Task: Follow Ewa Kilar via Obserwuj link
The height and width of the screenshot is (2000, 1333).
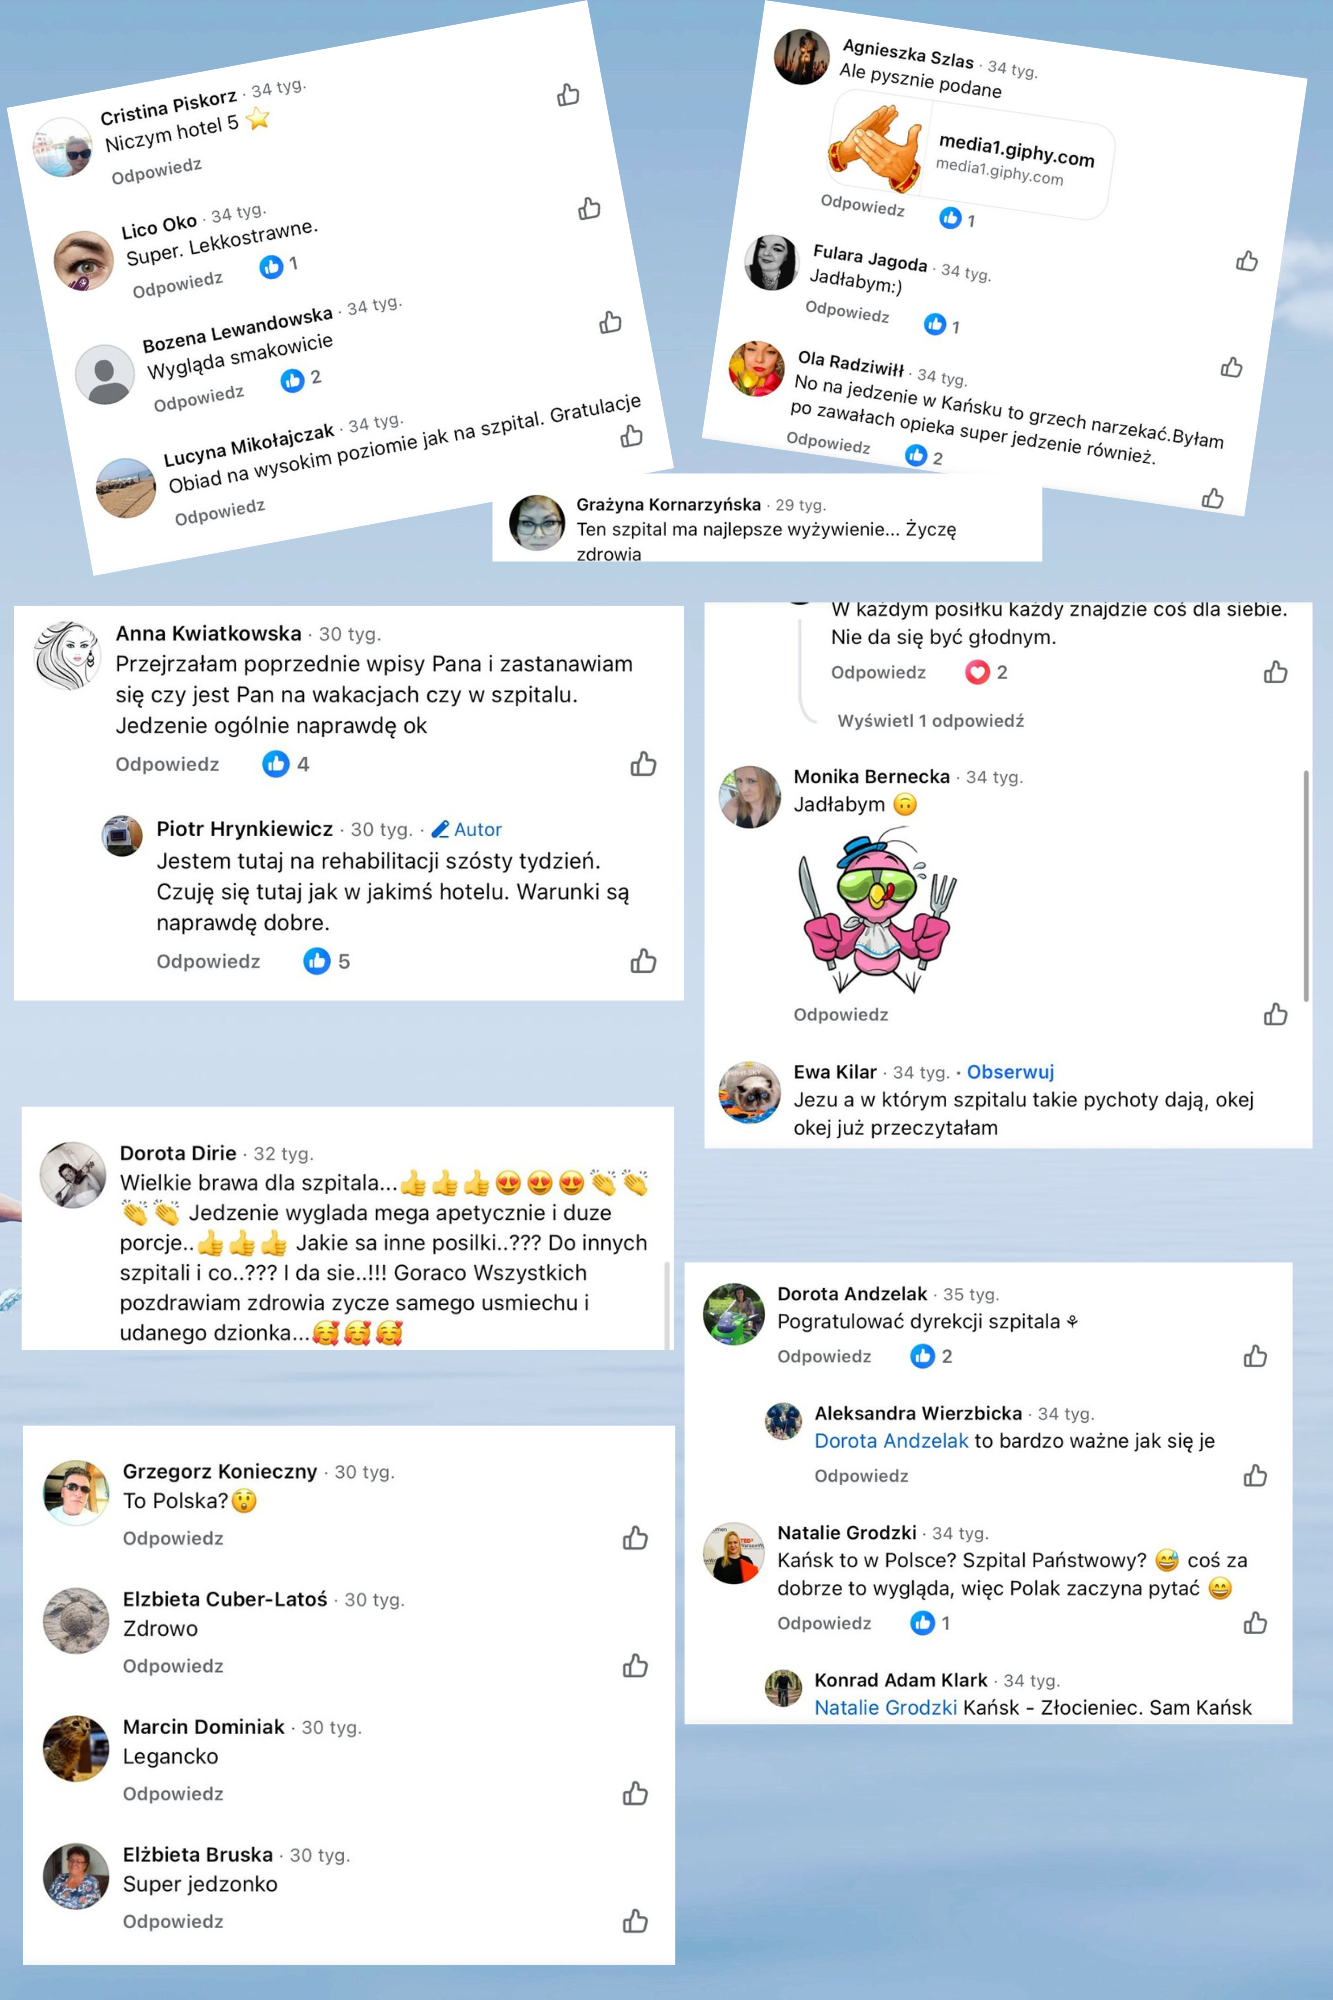Action: pos(1010,1072)
